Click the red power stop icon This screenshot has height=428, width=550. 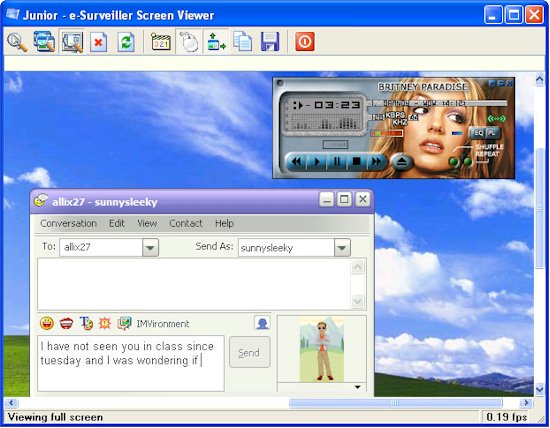point(304,42)
